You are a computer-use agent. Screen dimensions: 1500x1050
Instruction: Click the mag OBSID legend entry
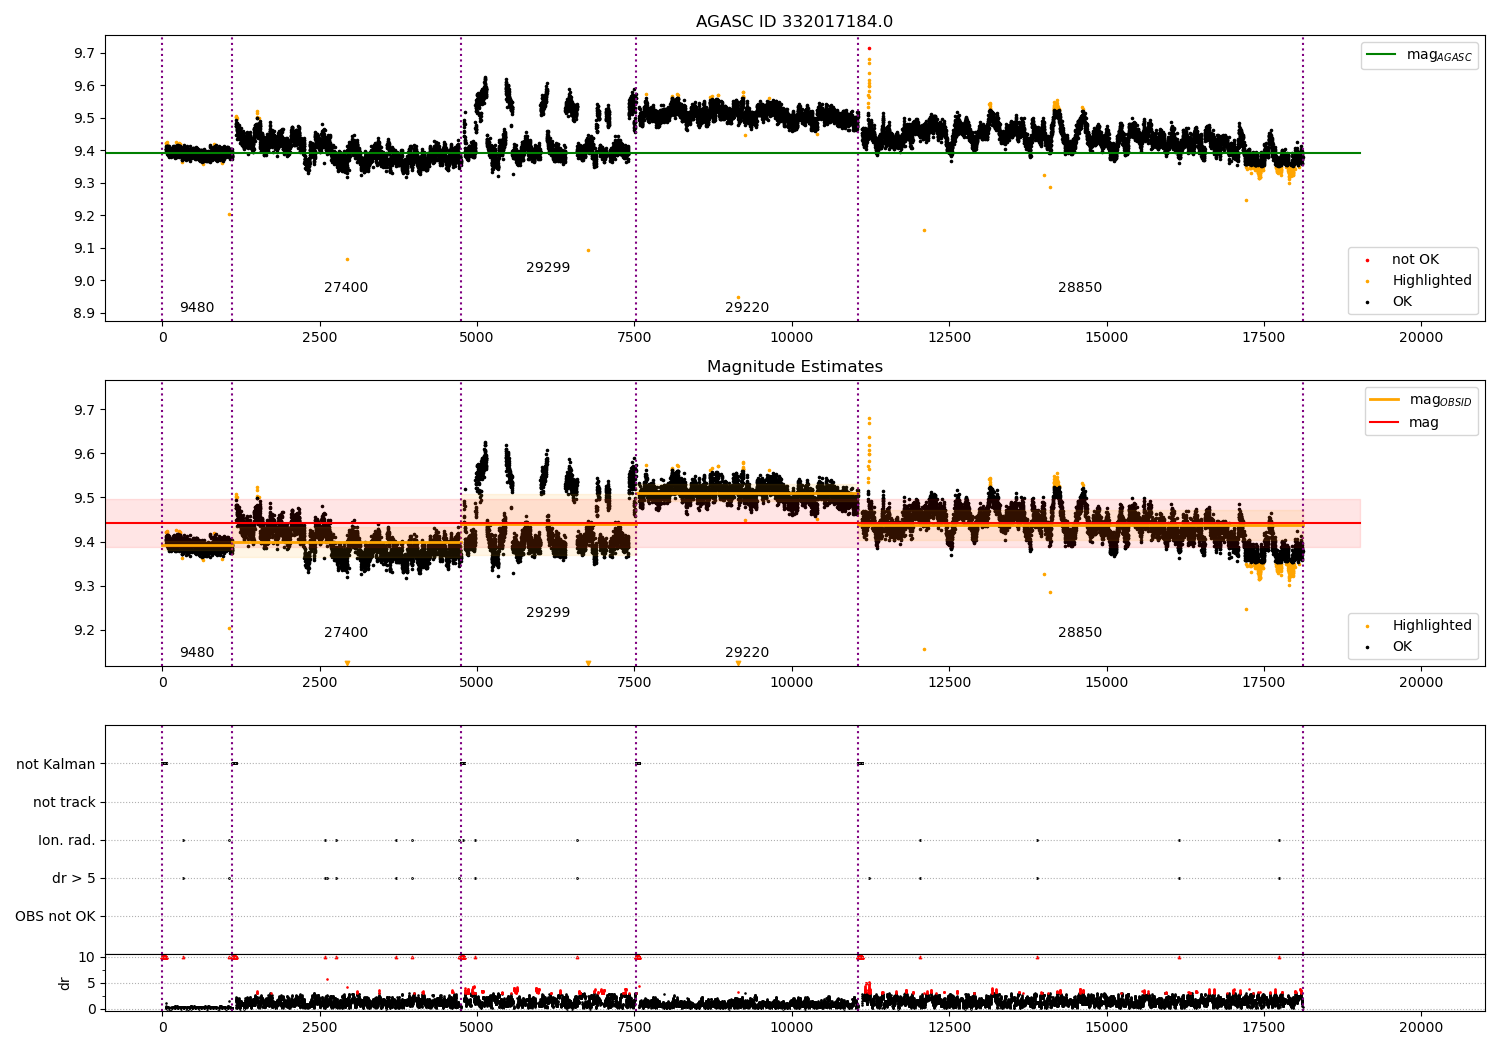(x=1421, y=400)
